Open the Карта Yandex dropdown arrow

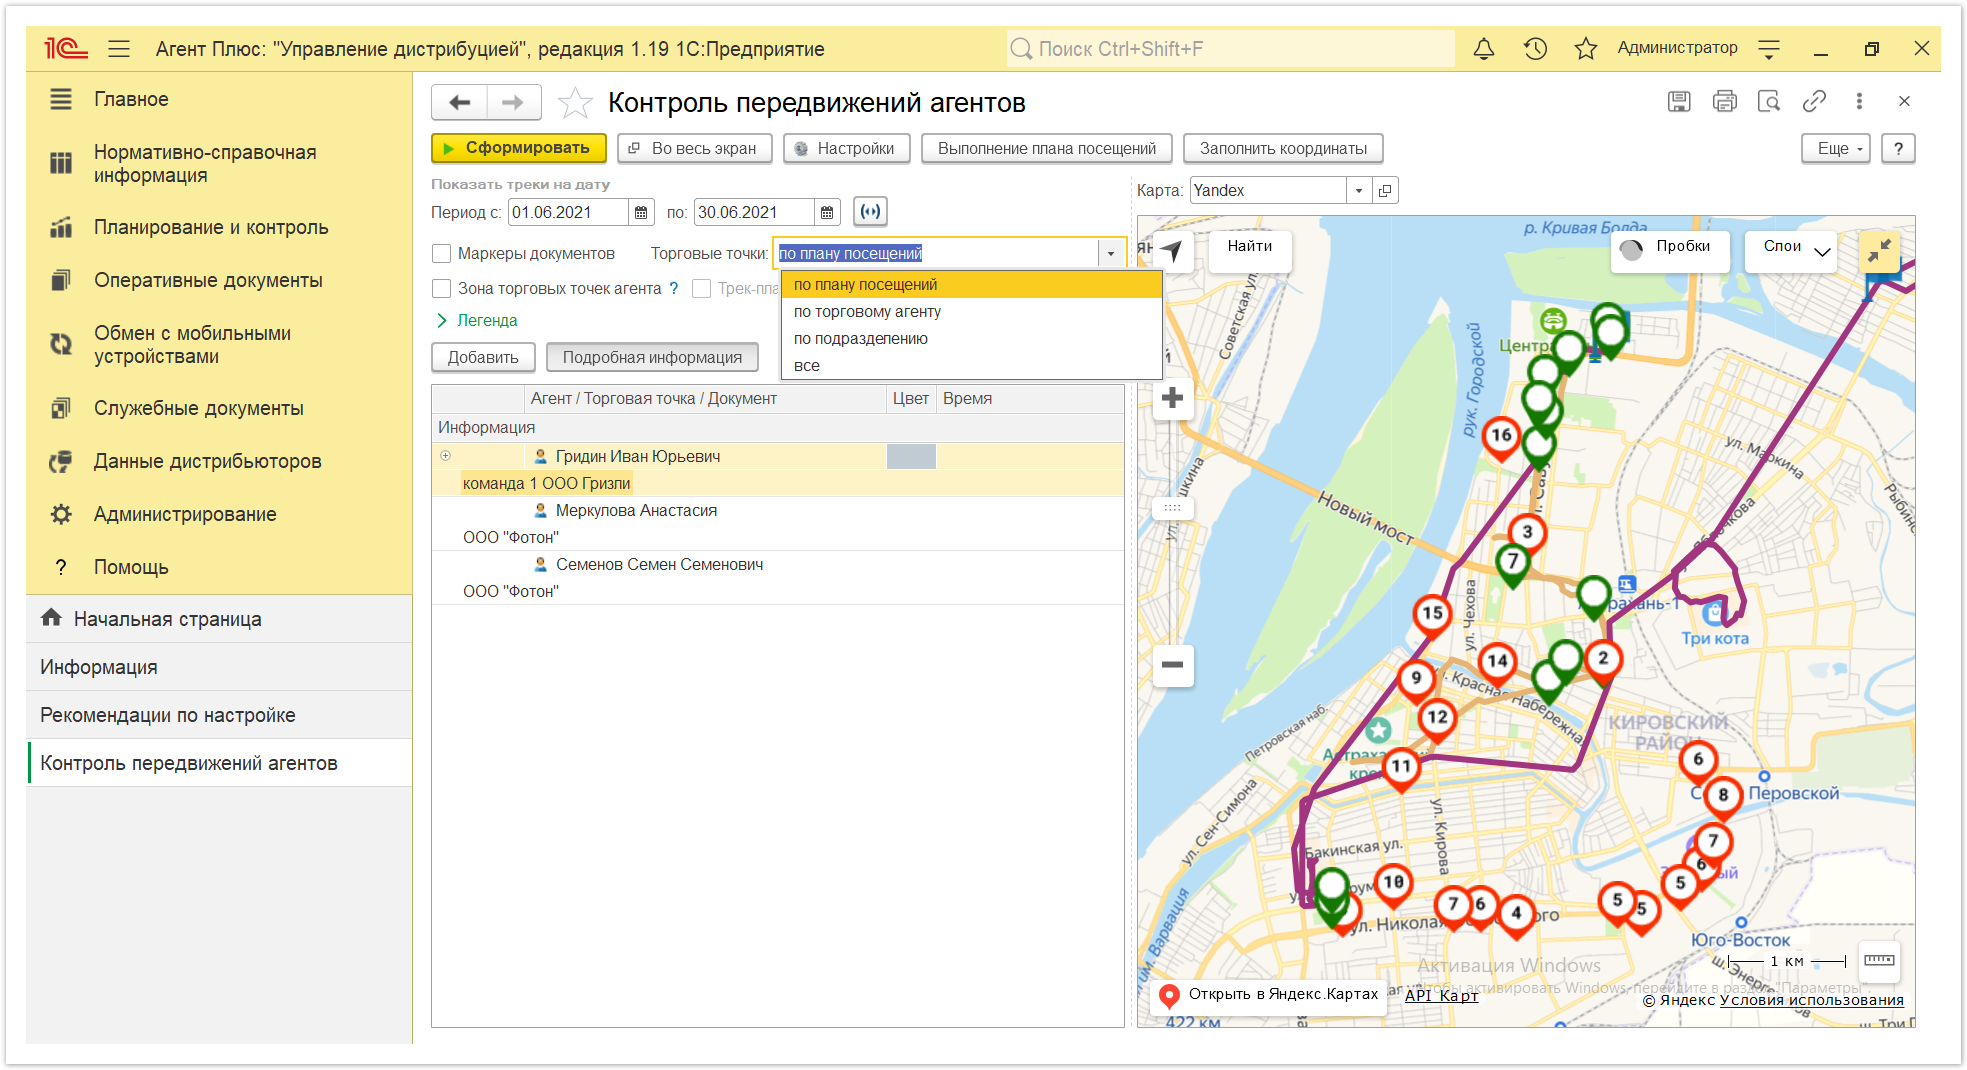[x=1358, y=190]
